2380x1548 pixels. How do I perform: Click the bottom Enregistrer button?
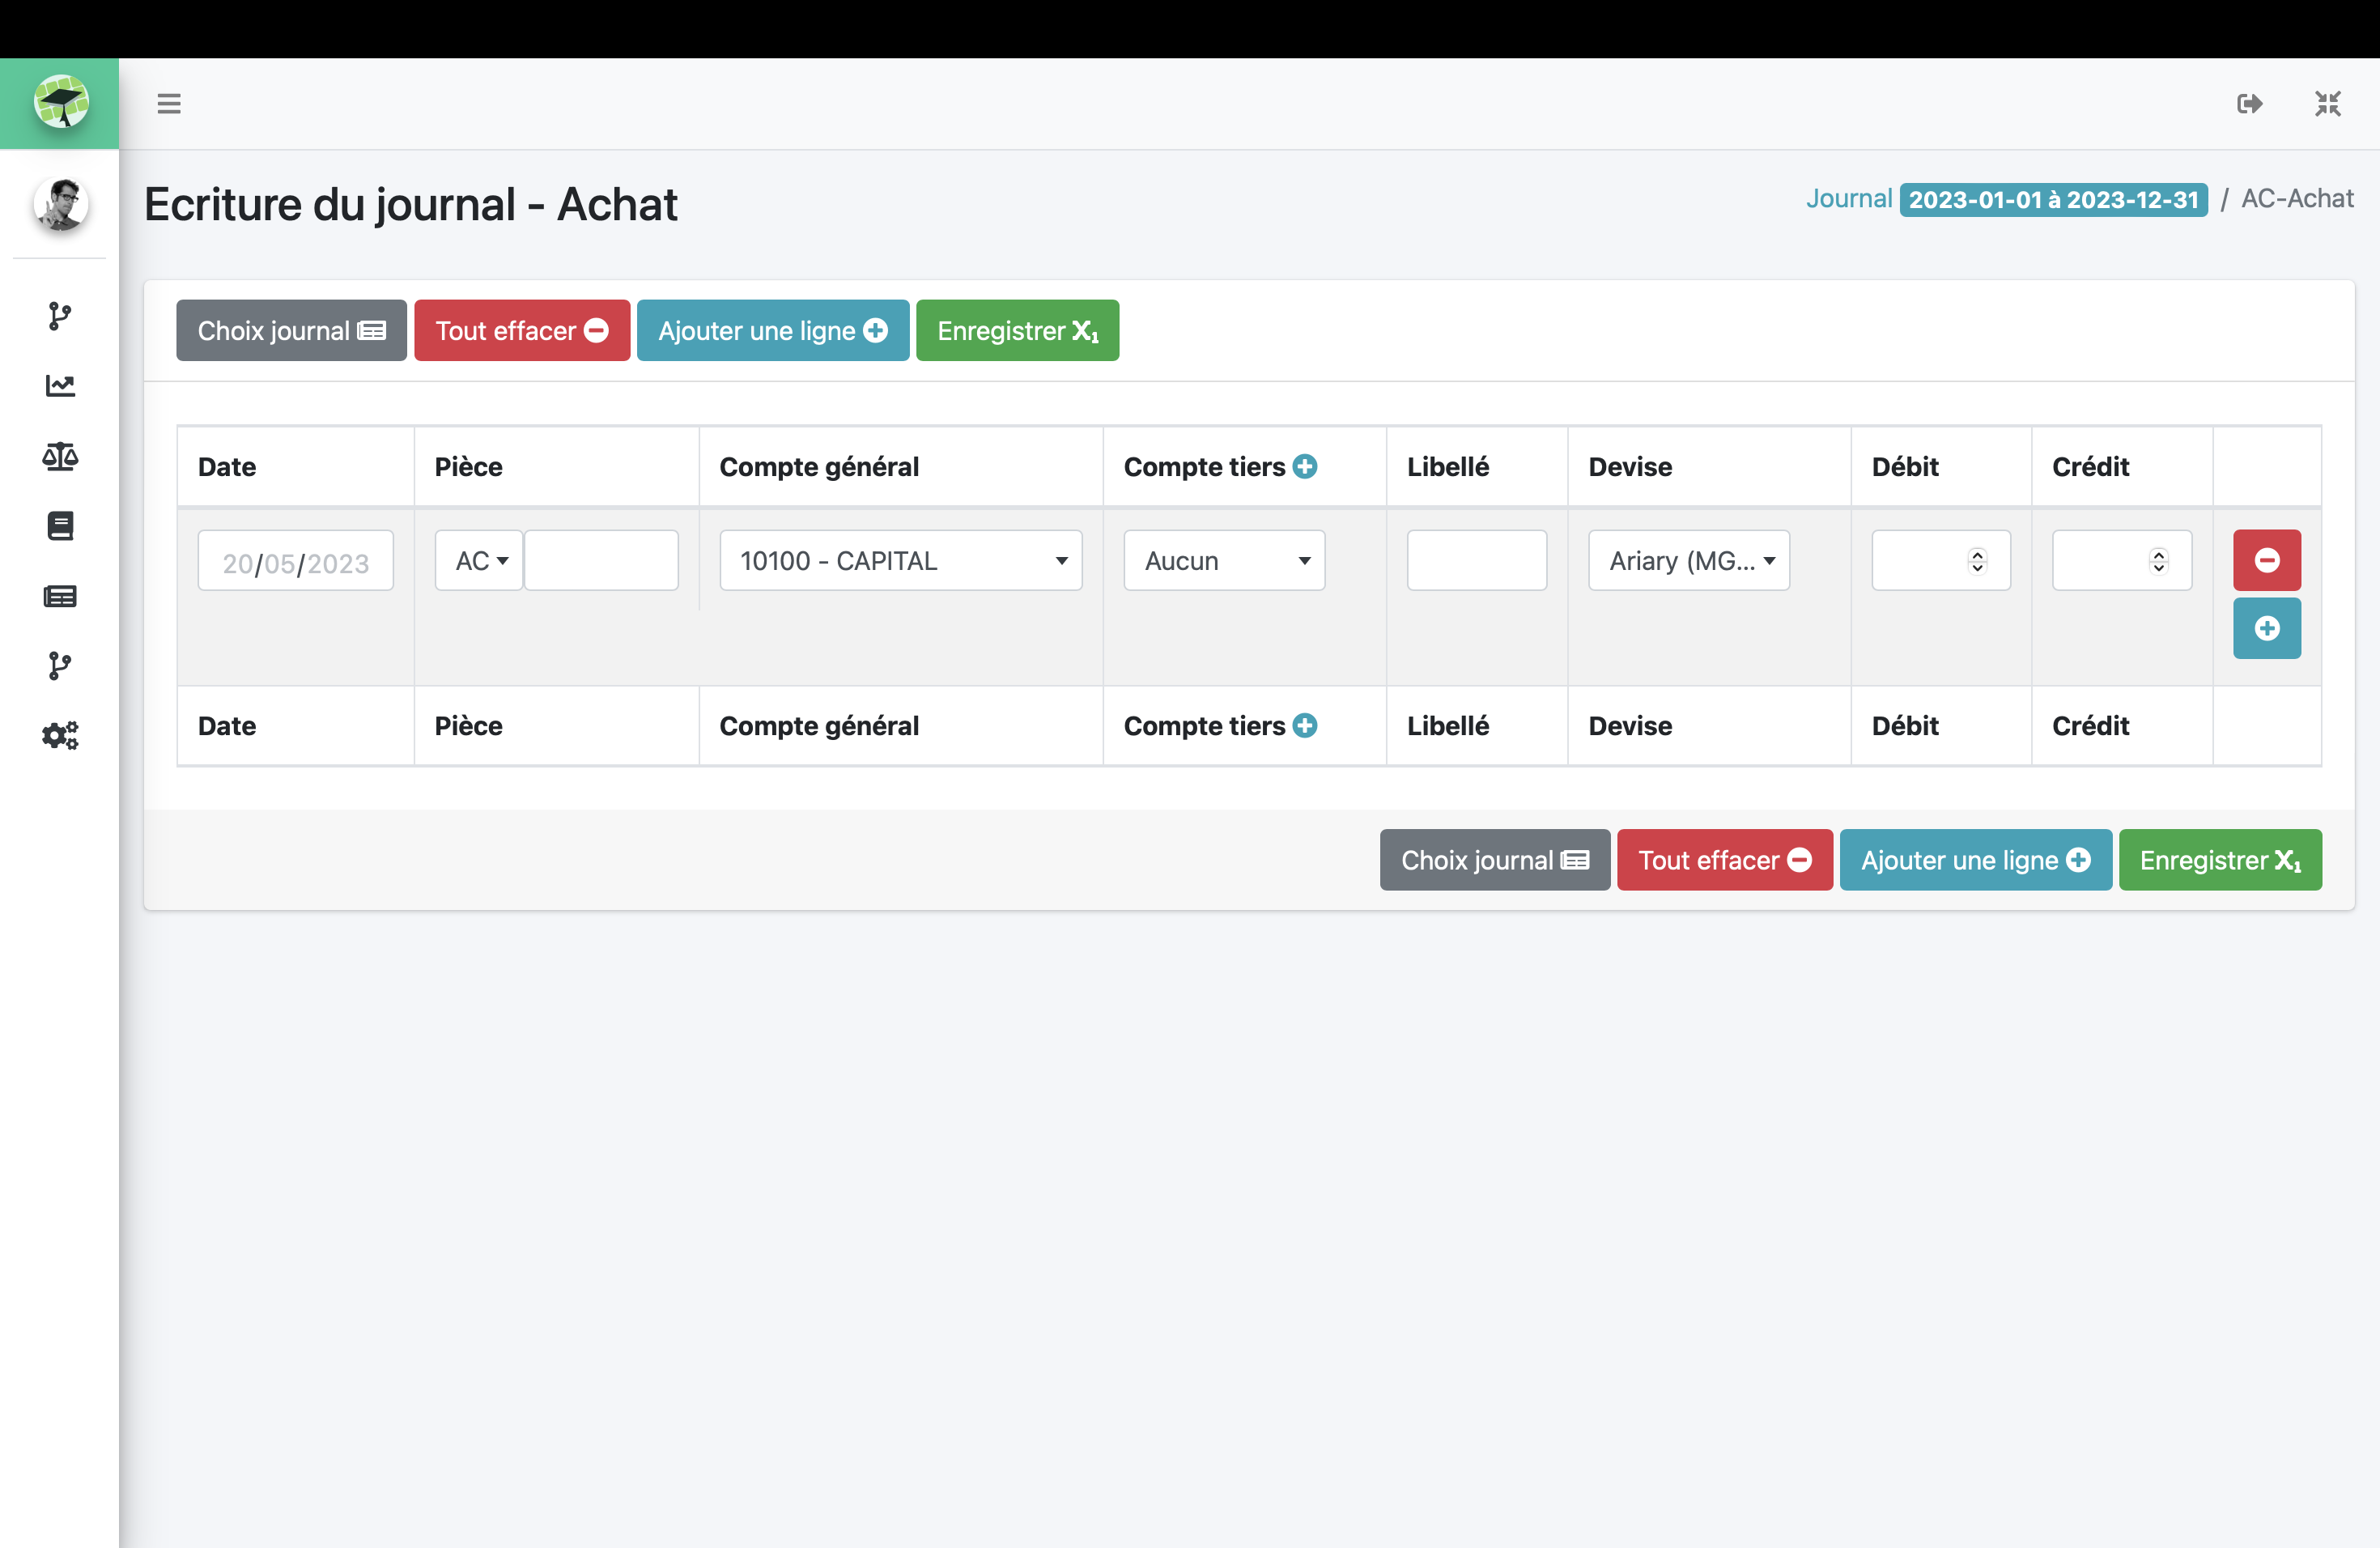tap(2219, 860)
